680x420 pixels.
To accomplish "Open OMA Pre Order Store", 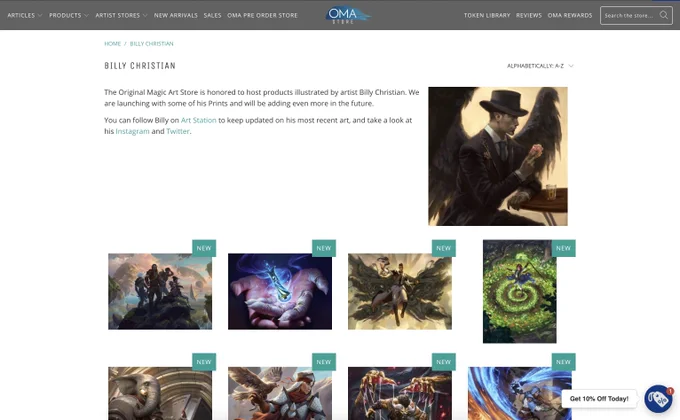I will 262,15.
